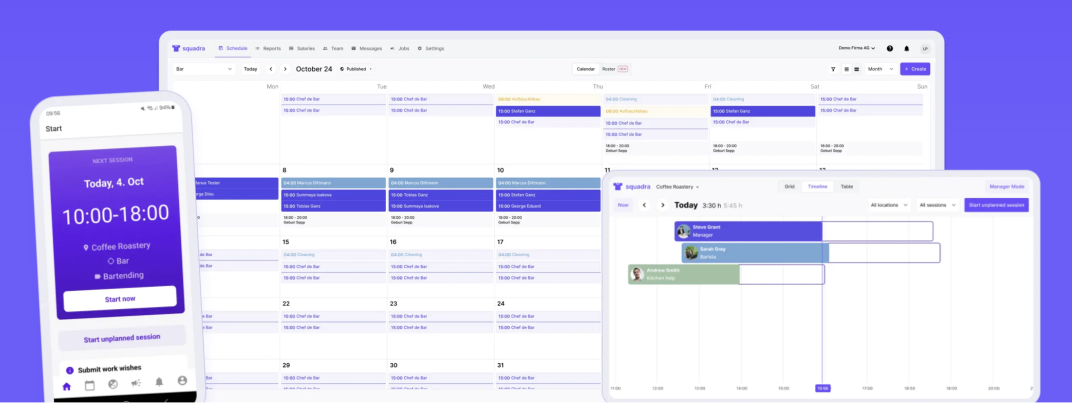Open the Bar location dropdown

point(204,69)
